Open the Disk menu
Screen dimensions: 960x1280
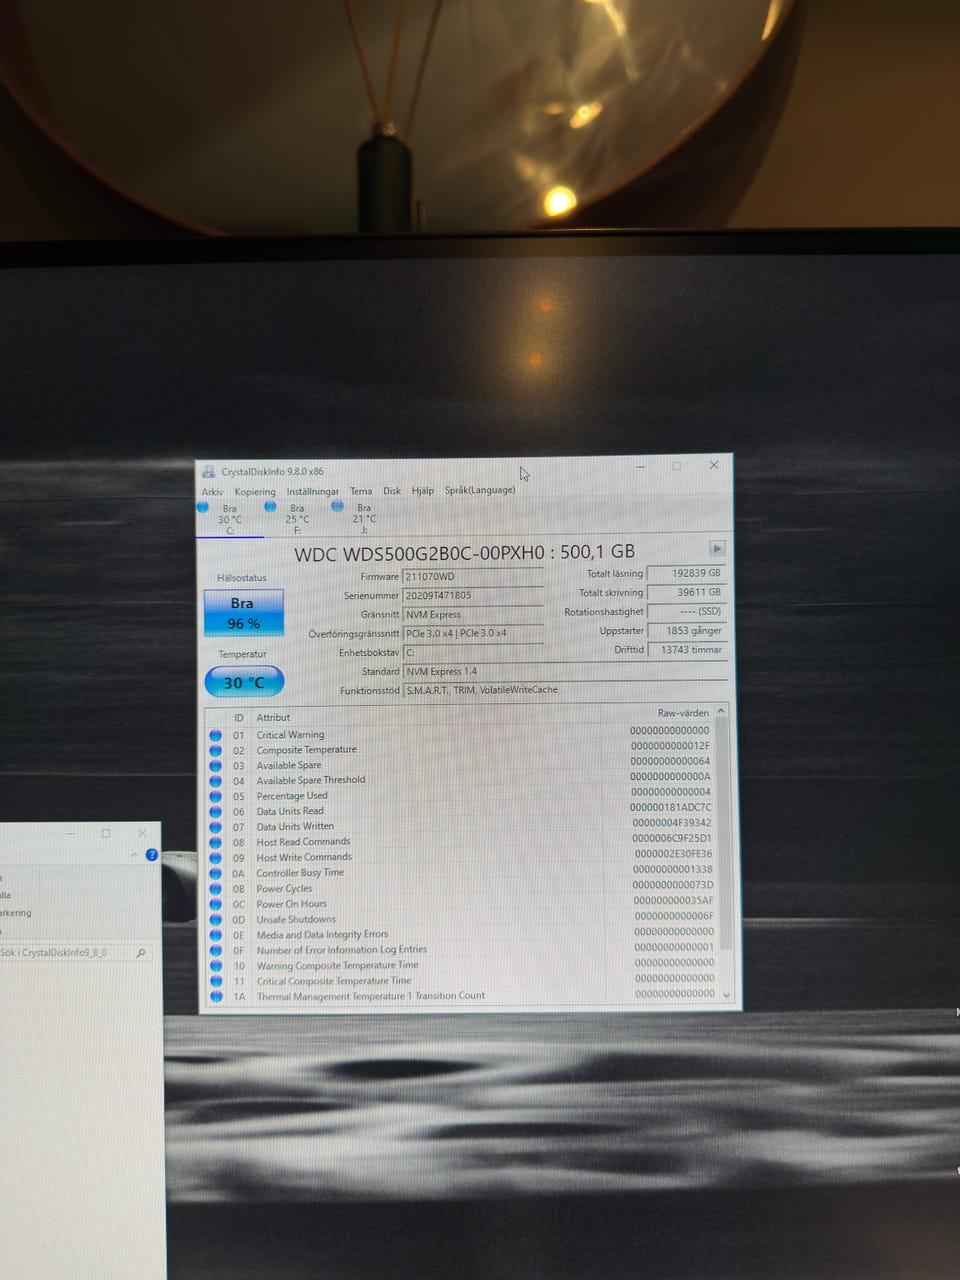point(392,491)
